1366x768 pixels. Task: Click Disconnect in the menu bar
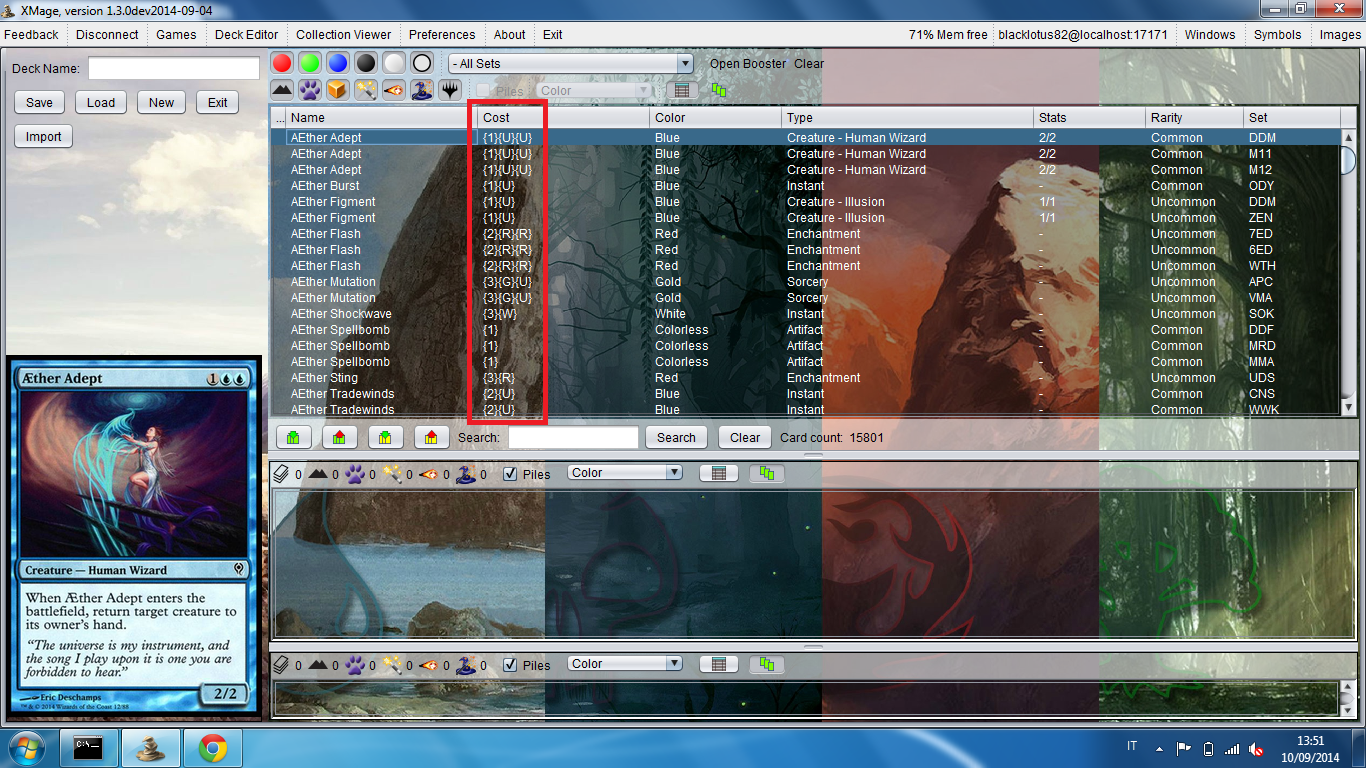[107, 34]
